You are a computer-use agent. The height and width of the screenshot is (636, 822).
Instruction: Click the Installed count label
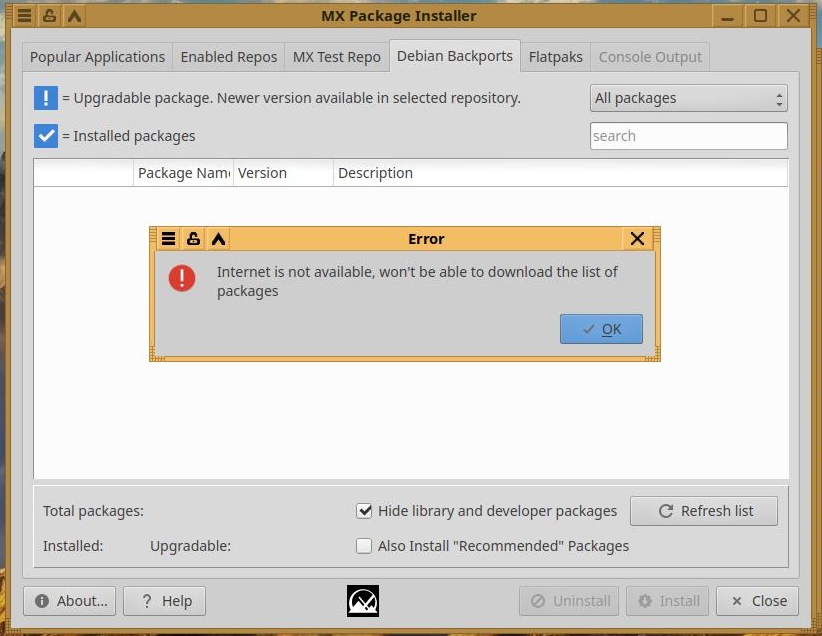[73, 546]
